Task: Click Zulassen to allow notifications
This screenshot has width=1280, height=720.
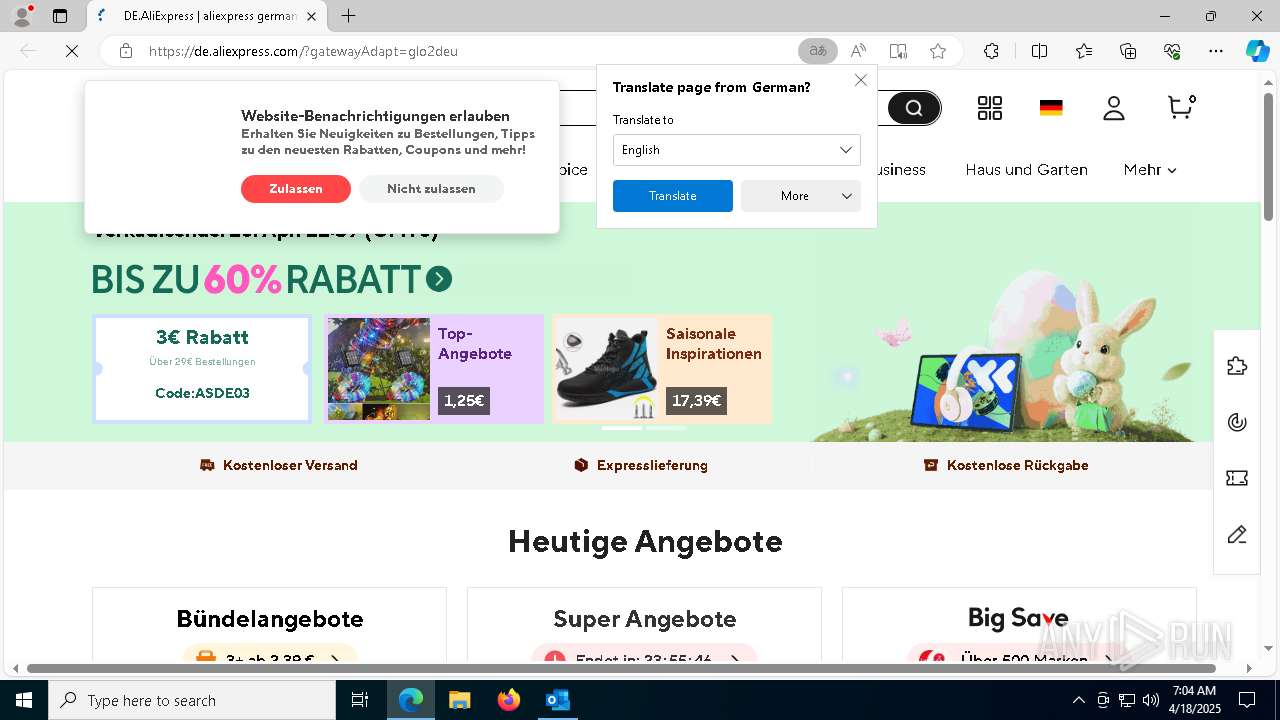Action: pos(296,189)
